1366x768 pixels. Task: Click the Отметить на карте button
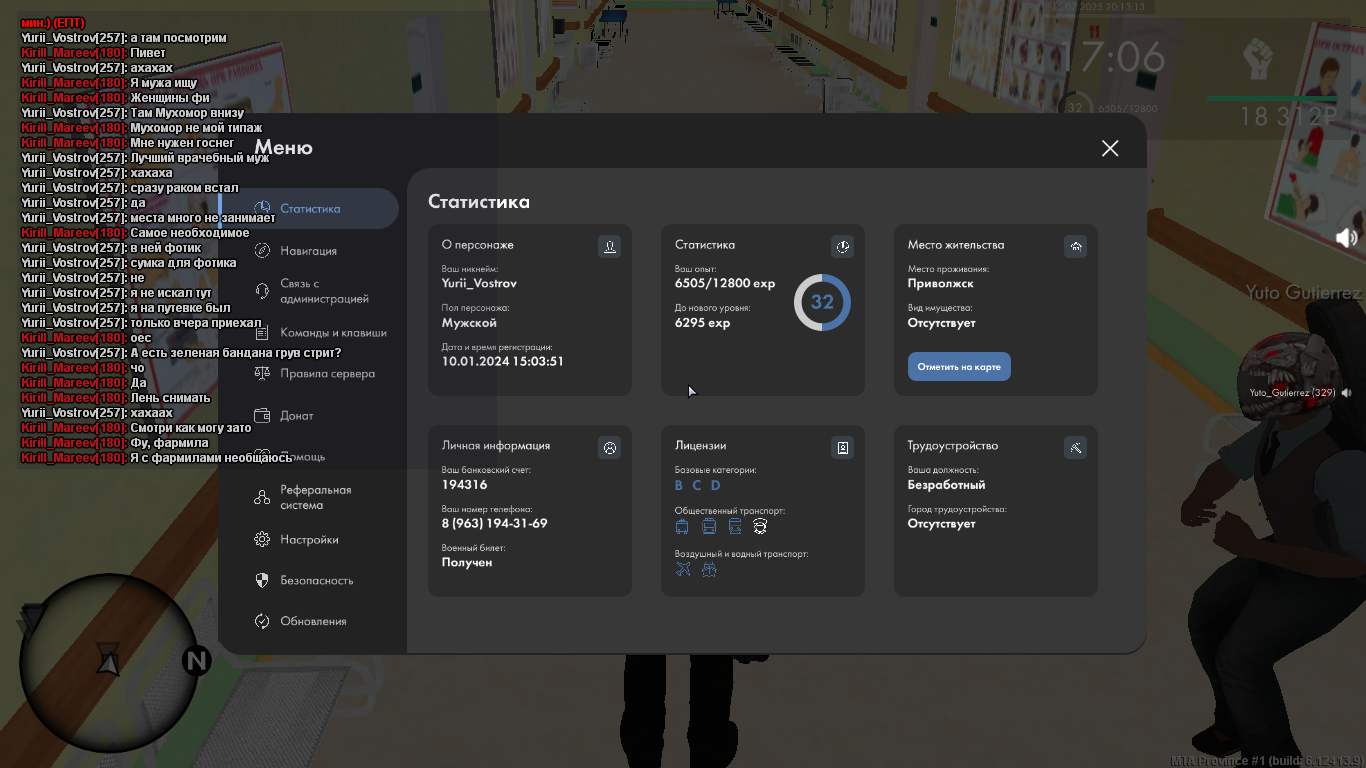959,367
